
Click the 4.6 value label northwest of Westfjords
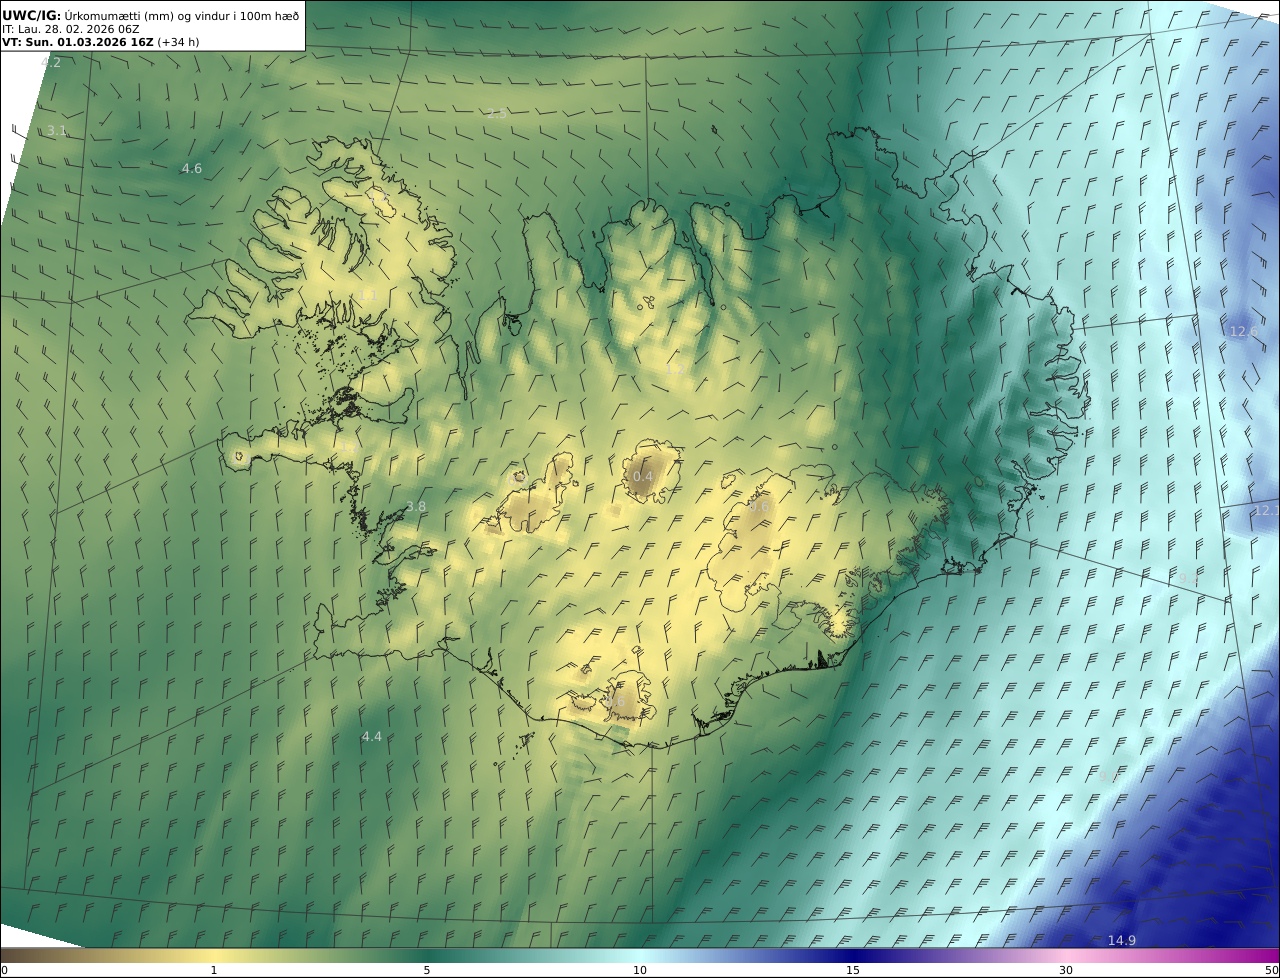[191, 169]
